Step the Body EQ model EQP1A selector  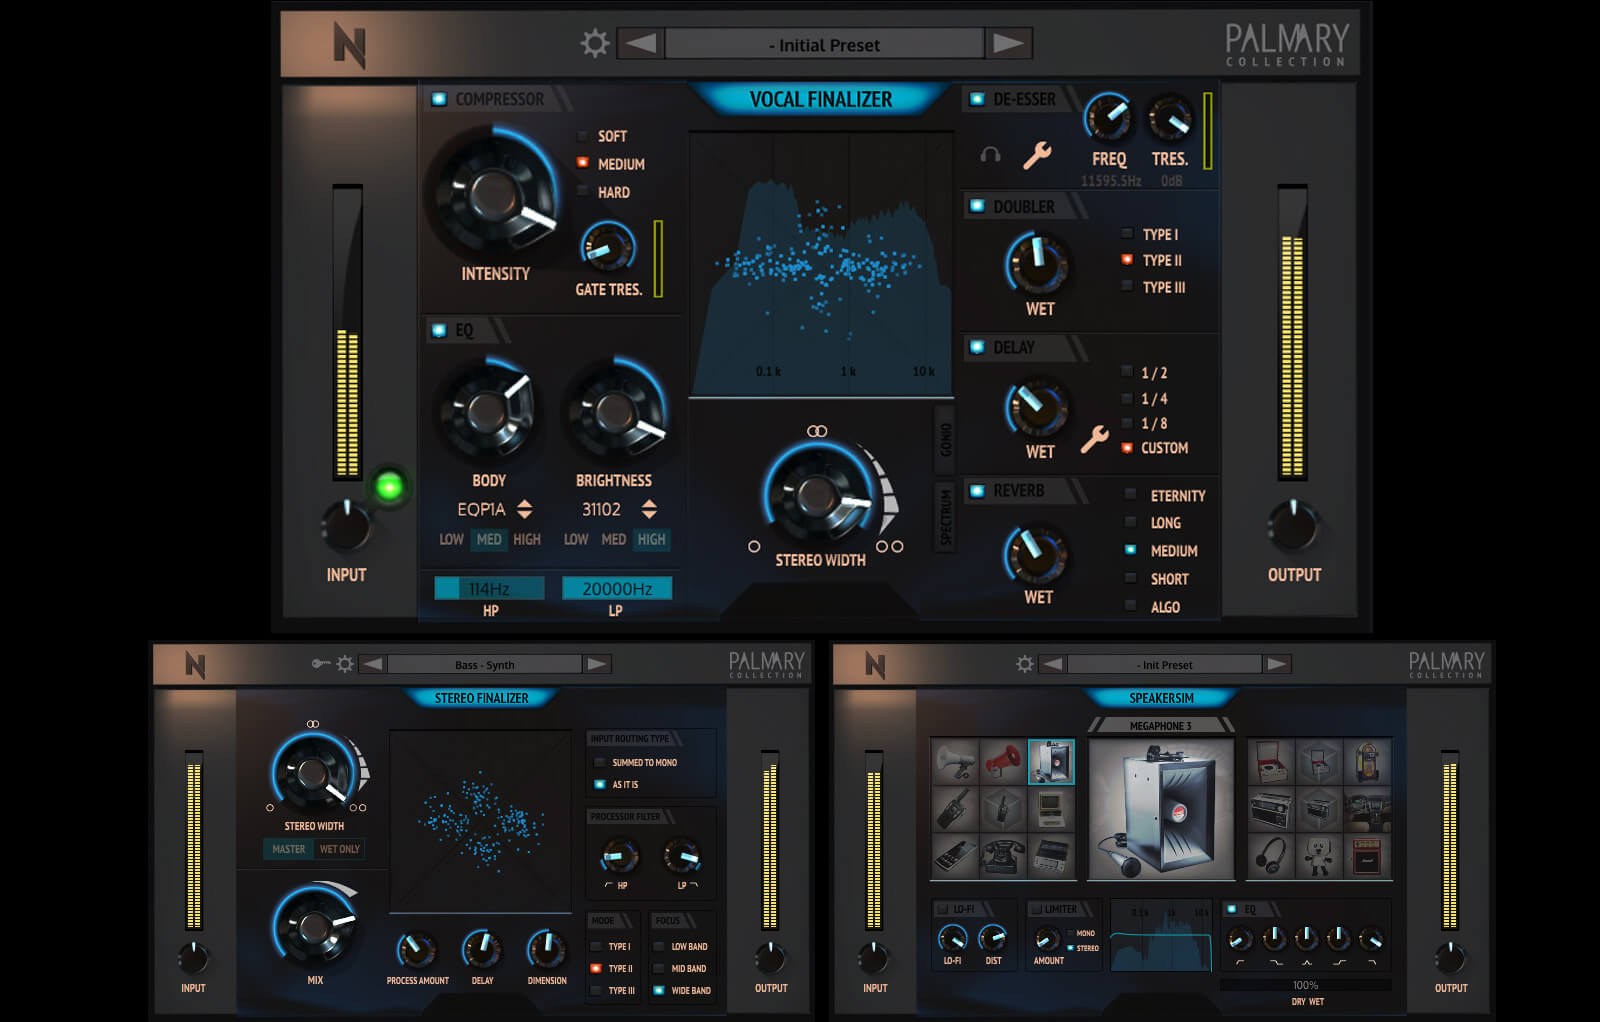[525, 509]
